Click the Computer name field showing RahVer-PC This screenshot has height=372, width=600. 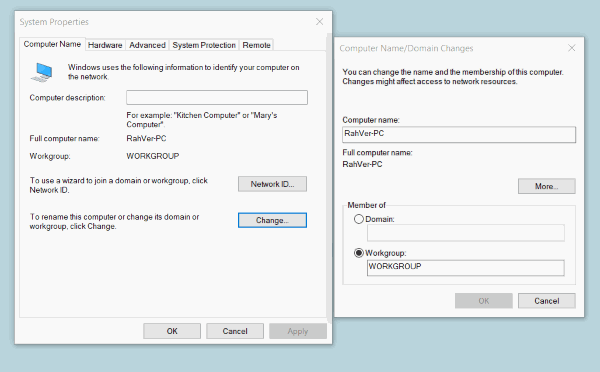[x=459, y=134]
